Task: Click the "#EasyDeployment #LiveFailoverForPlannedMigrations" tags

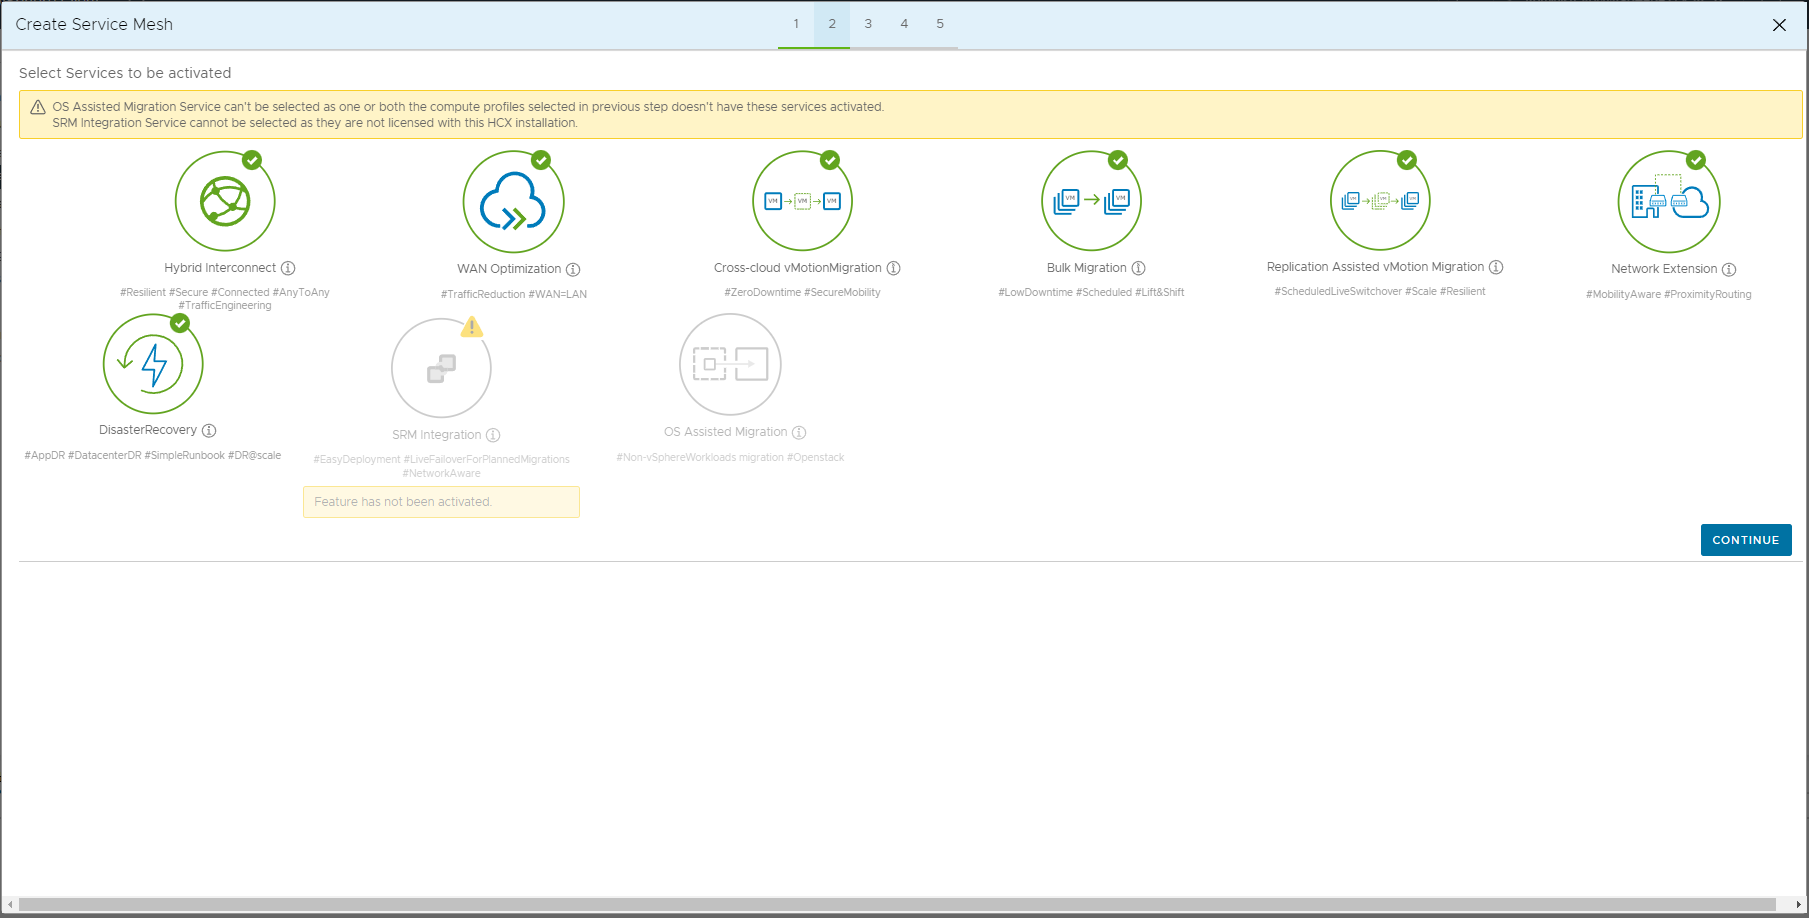Action: point(441,459)
